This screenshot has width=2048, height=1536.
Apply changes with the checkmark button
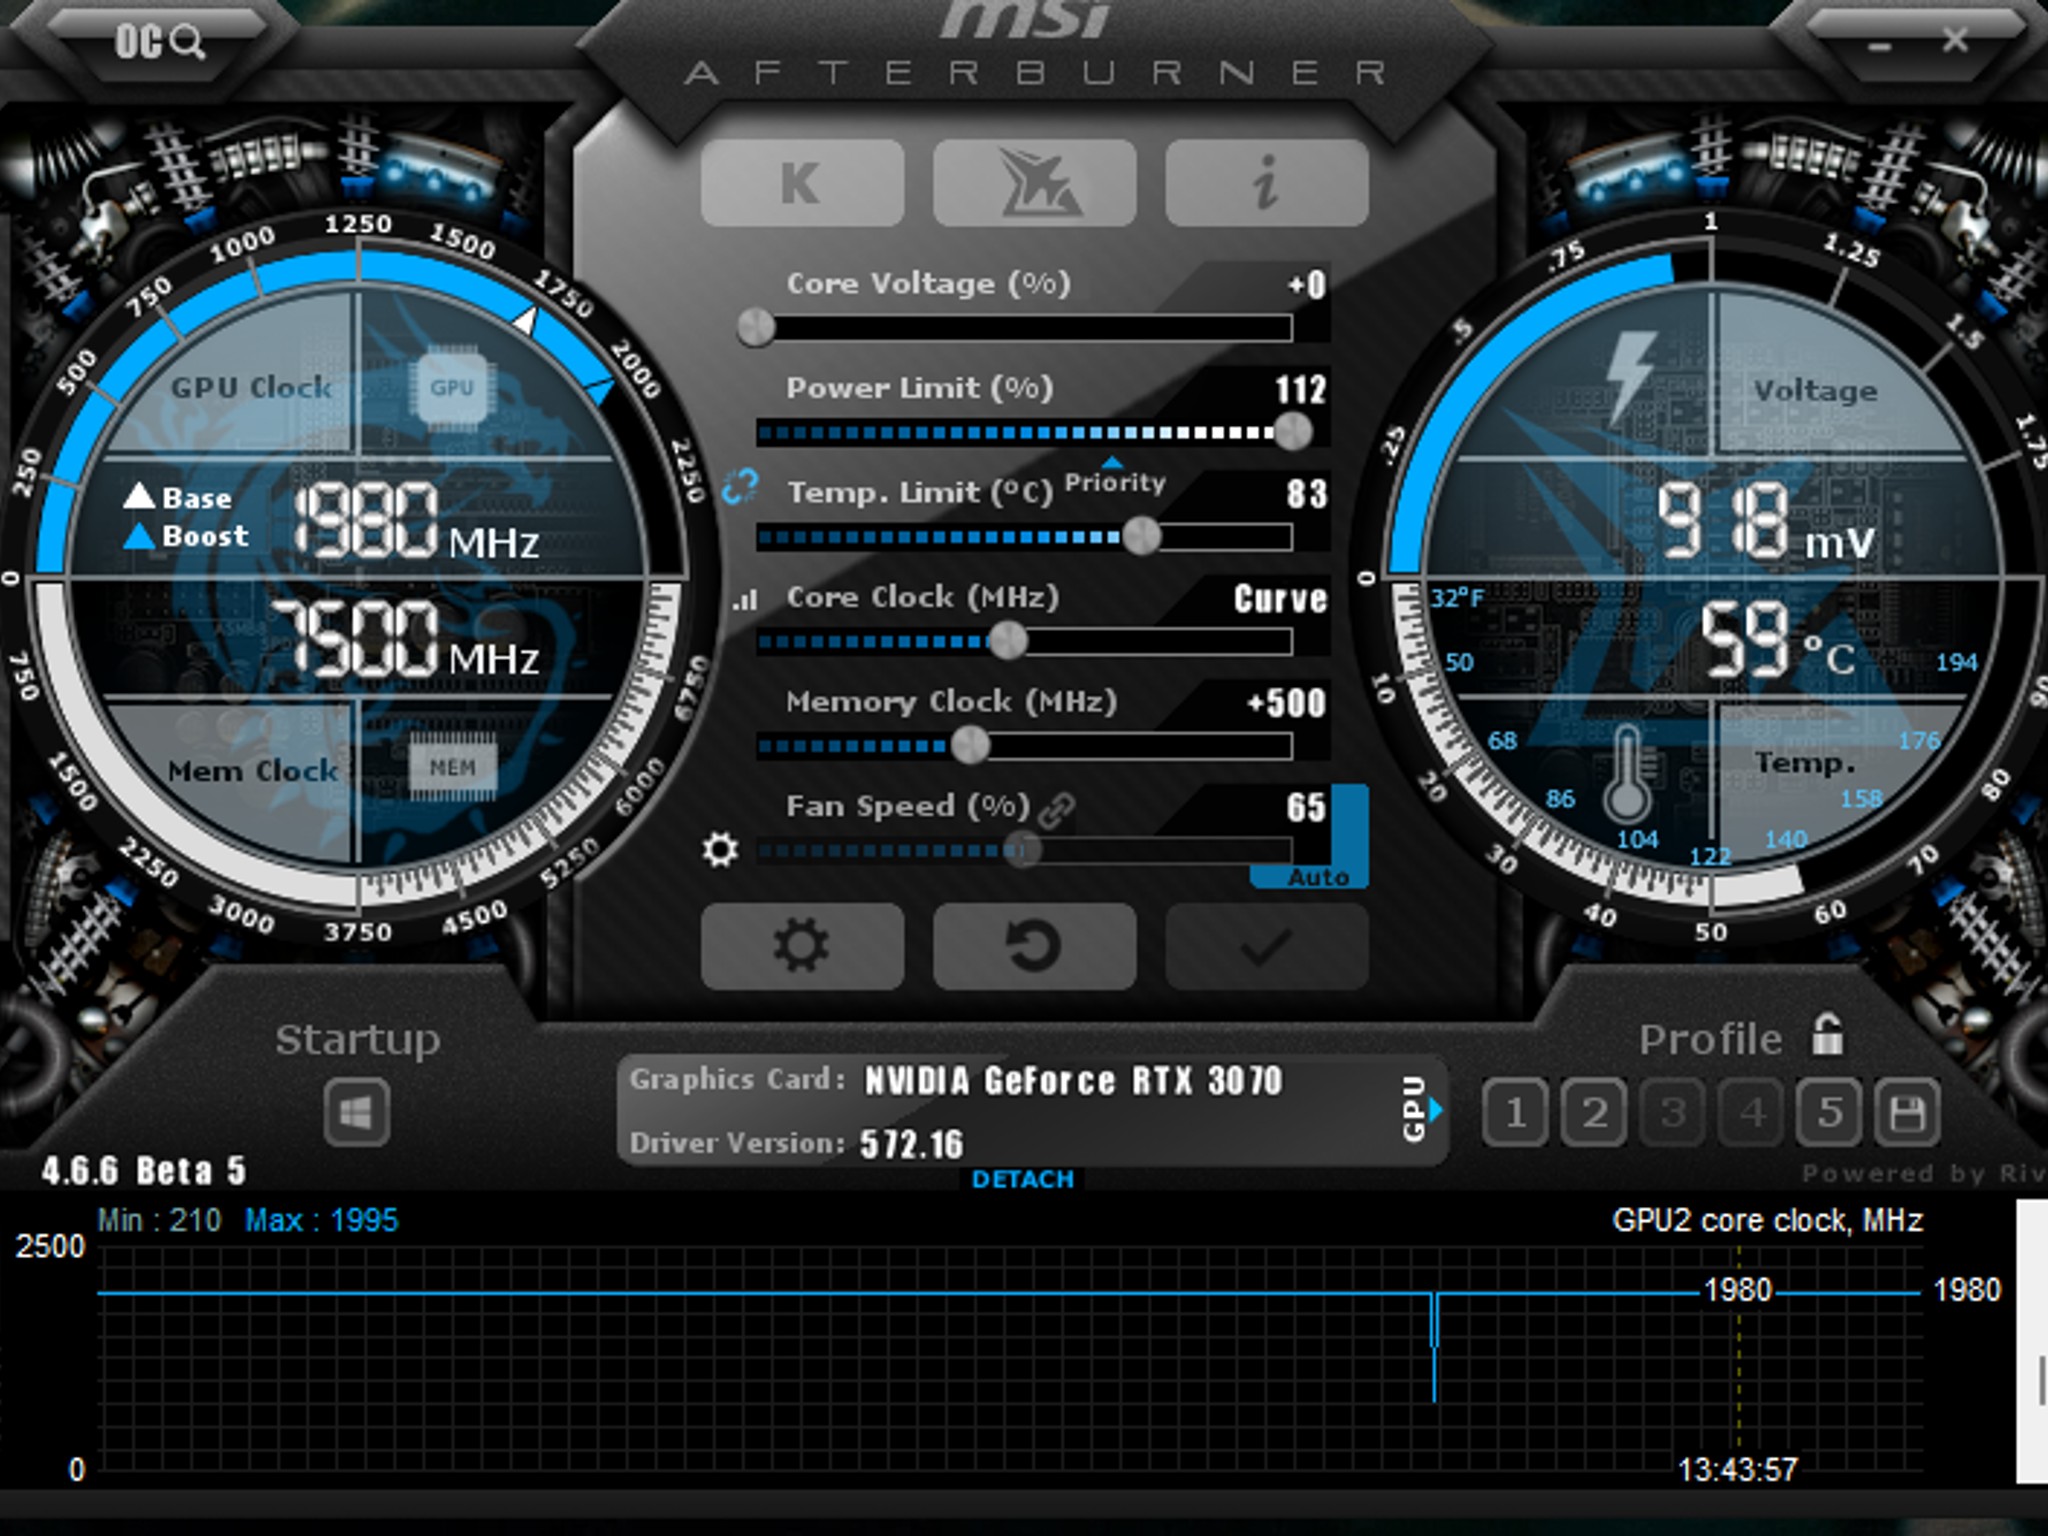coord(1266,946)
